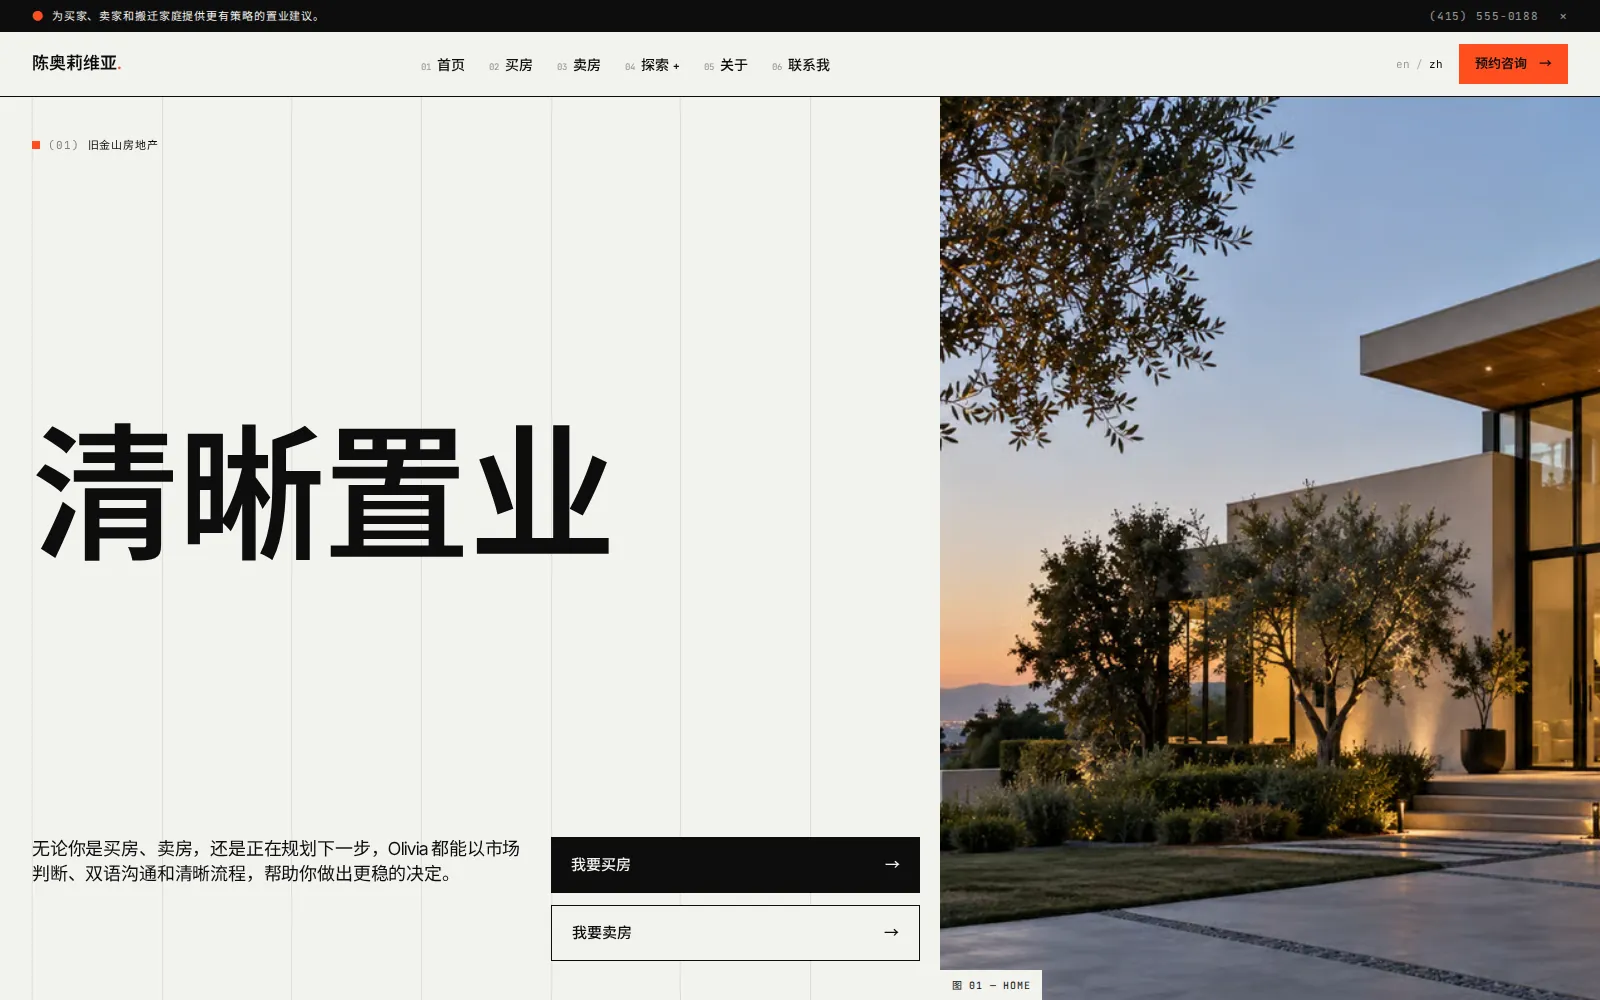
Task: Click the image icon beside 01 — HOME
Action: (x=957, y=986)
